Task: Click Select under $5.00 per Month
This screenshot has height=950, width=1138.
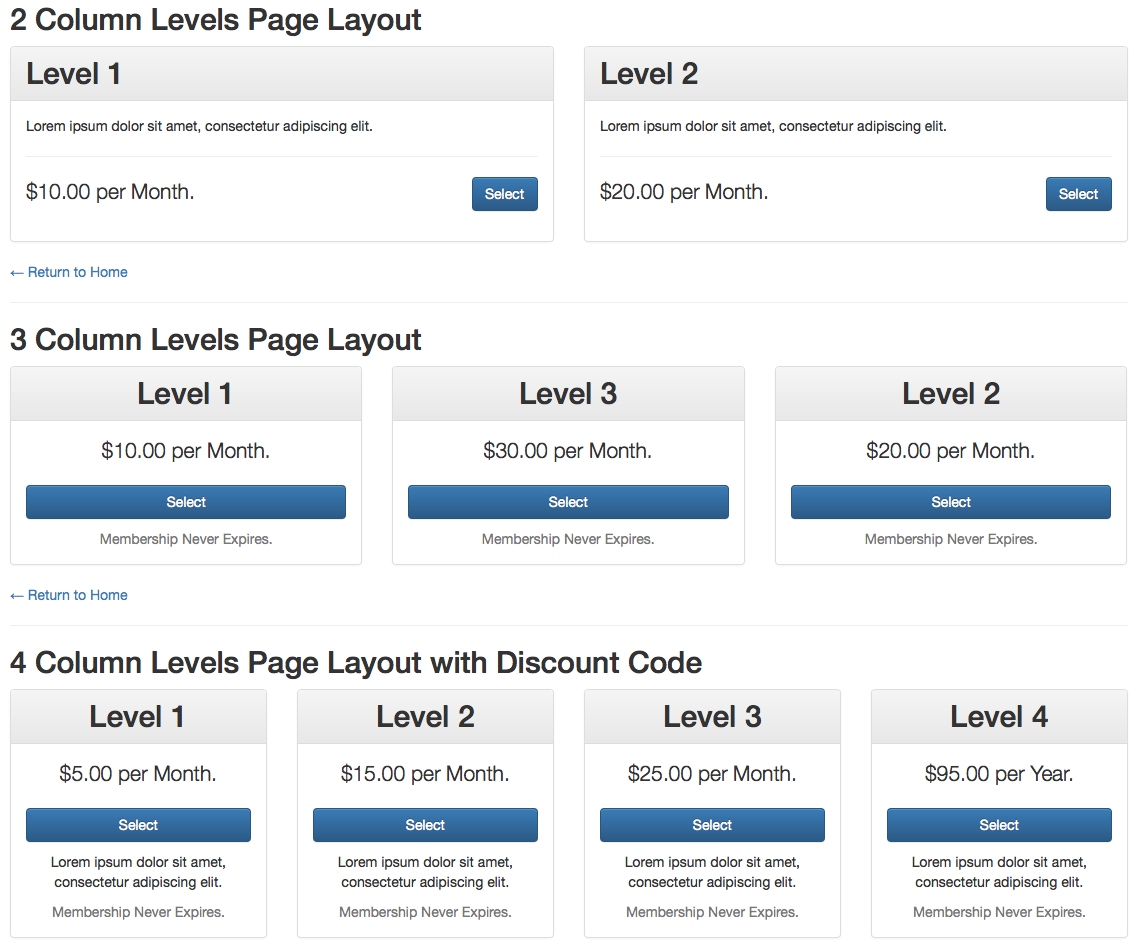Action: pyautogui.click(x=138, y=825)
